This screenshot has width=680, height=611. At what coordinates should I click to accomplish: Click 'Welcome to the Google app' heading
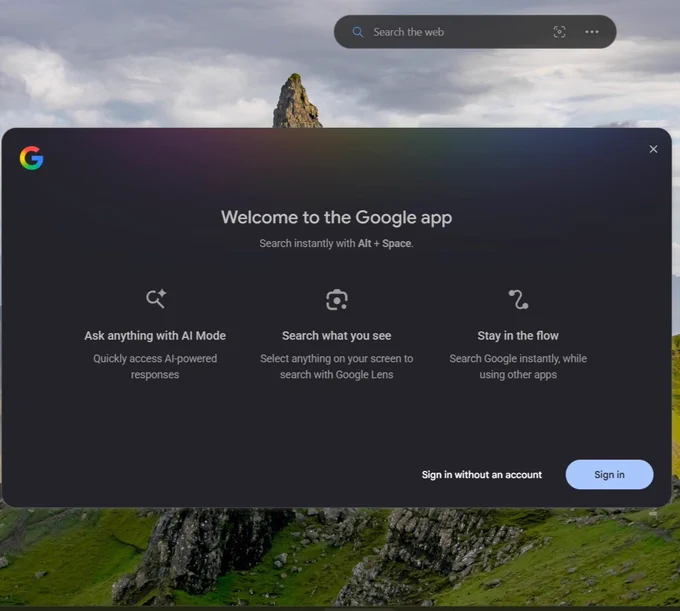(337, 217)
